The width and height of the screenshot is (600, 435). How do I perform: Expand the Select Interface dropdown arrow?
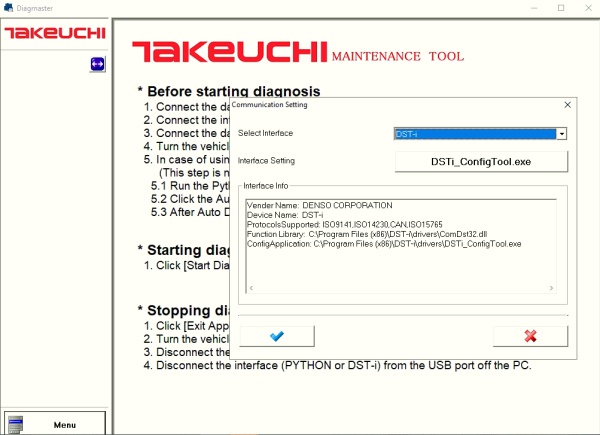click(x=561, y=134)
